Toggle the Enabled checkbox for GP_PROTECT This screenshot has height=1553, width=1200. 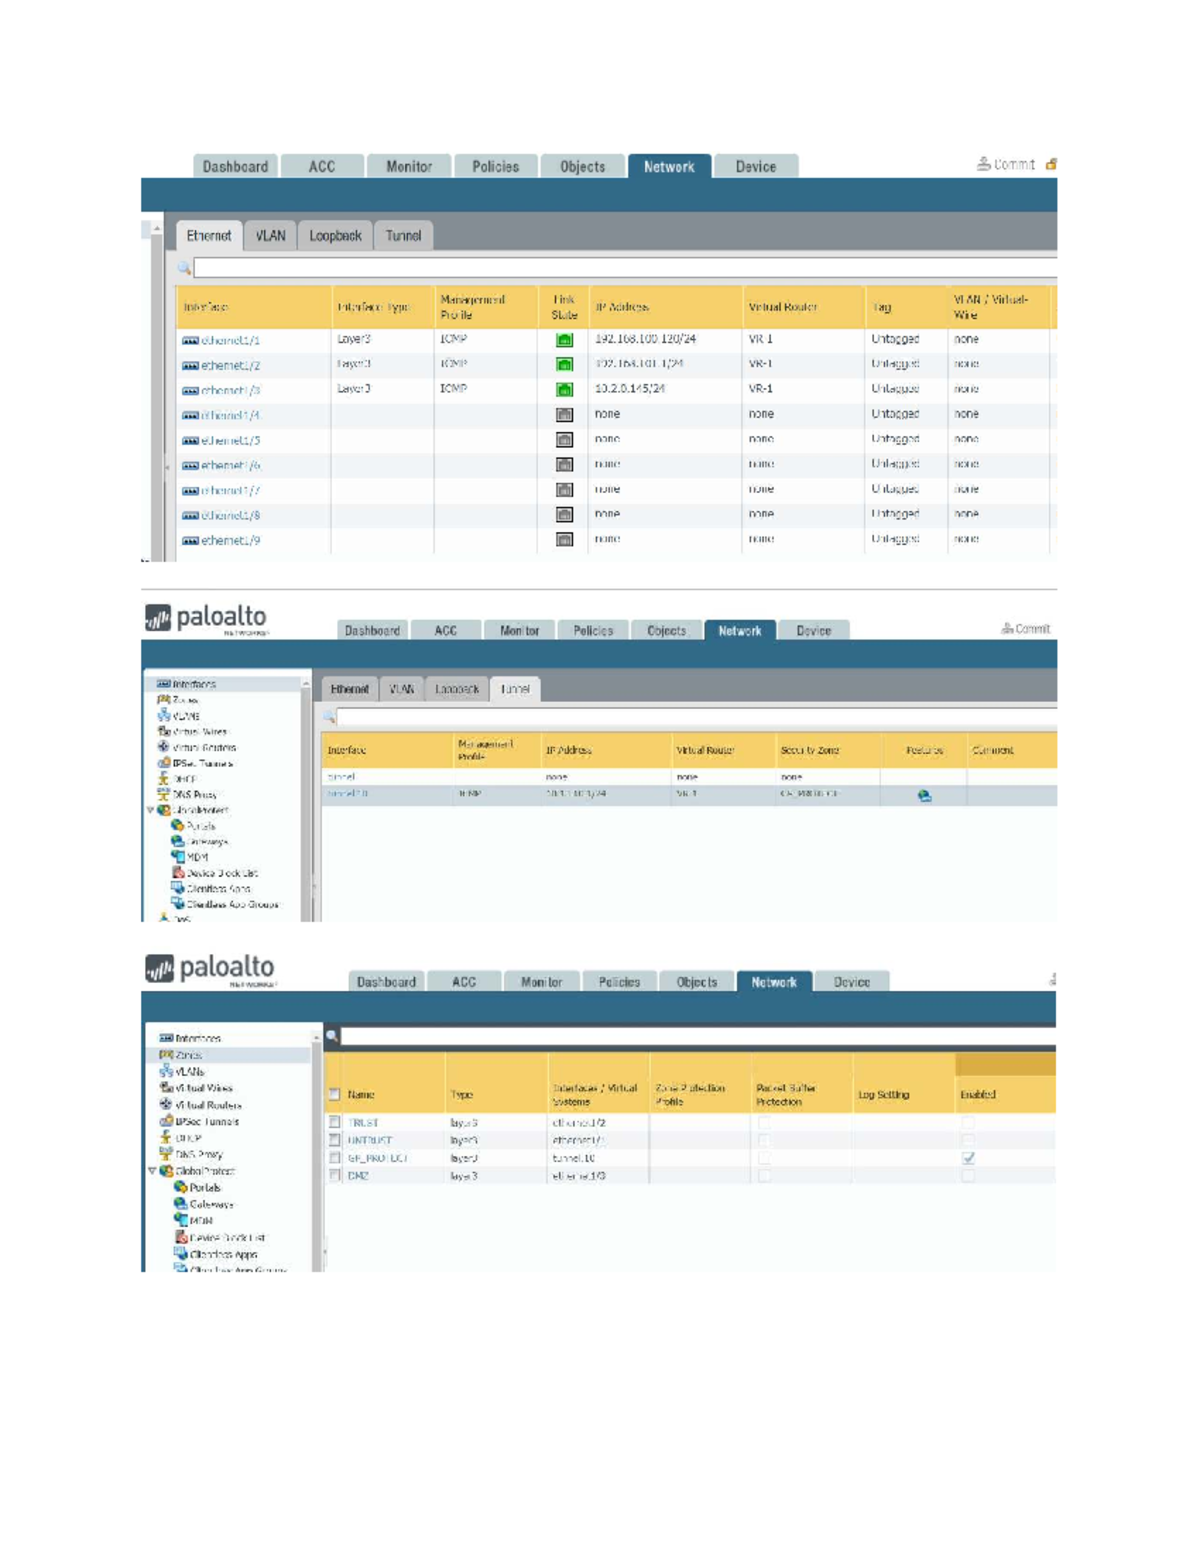tap(968, 1158)
